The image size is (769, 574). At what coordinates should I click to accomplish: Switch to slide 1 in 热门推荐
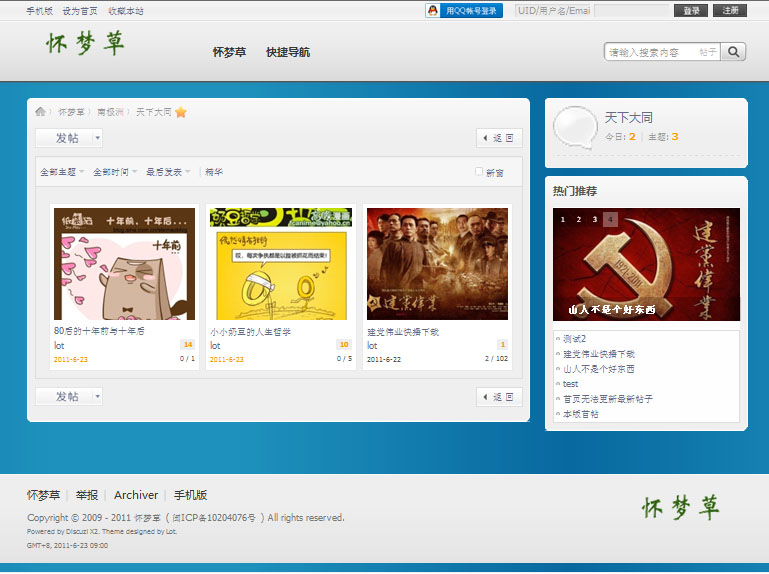(x=563, y=219)
